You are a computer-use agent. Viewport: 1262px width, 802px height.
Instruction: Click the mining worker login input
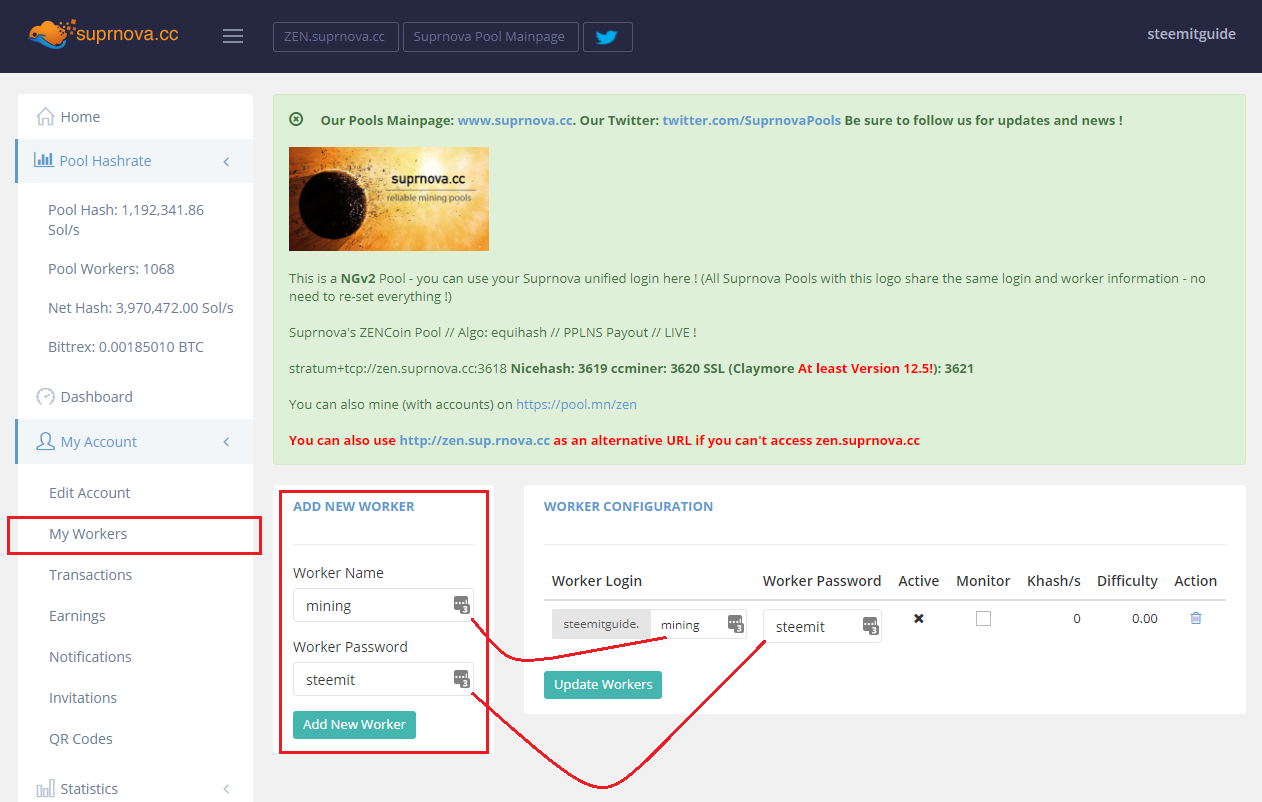click(699, 624)
